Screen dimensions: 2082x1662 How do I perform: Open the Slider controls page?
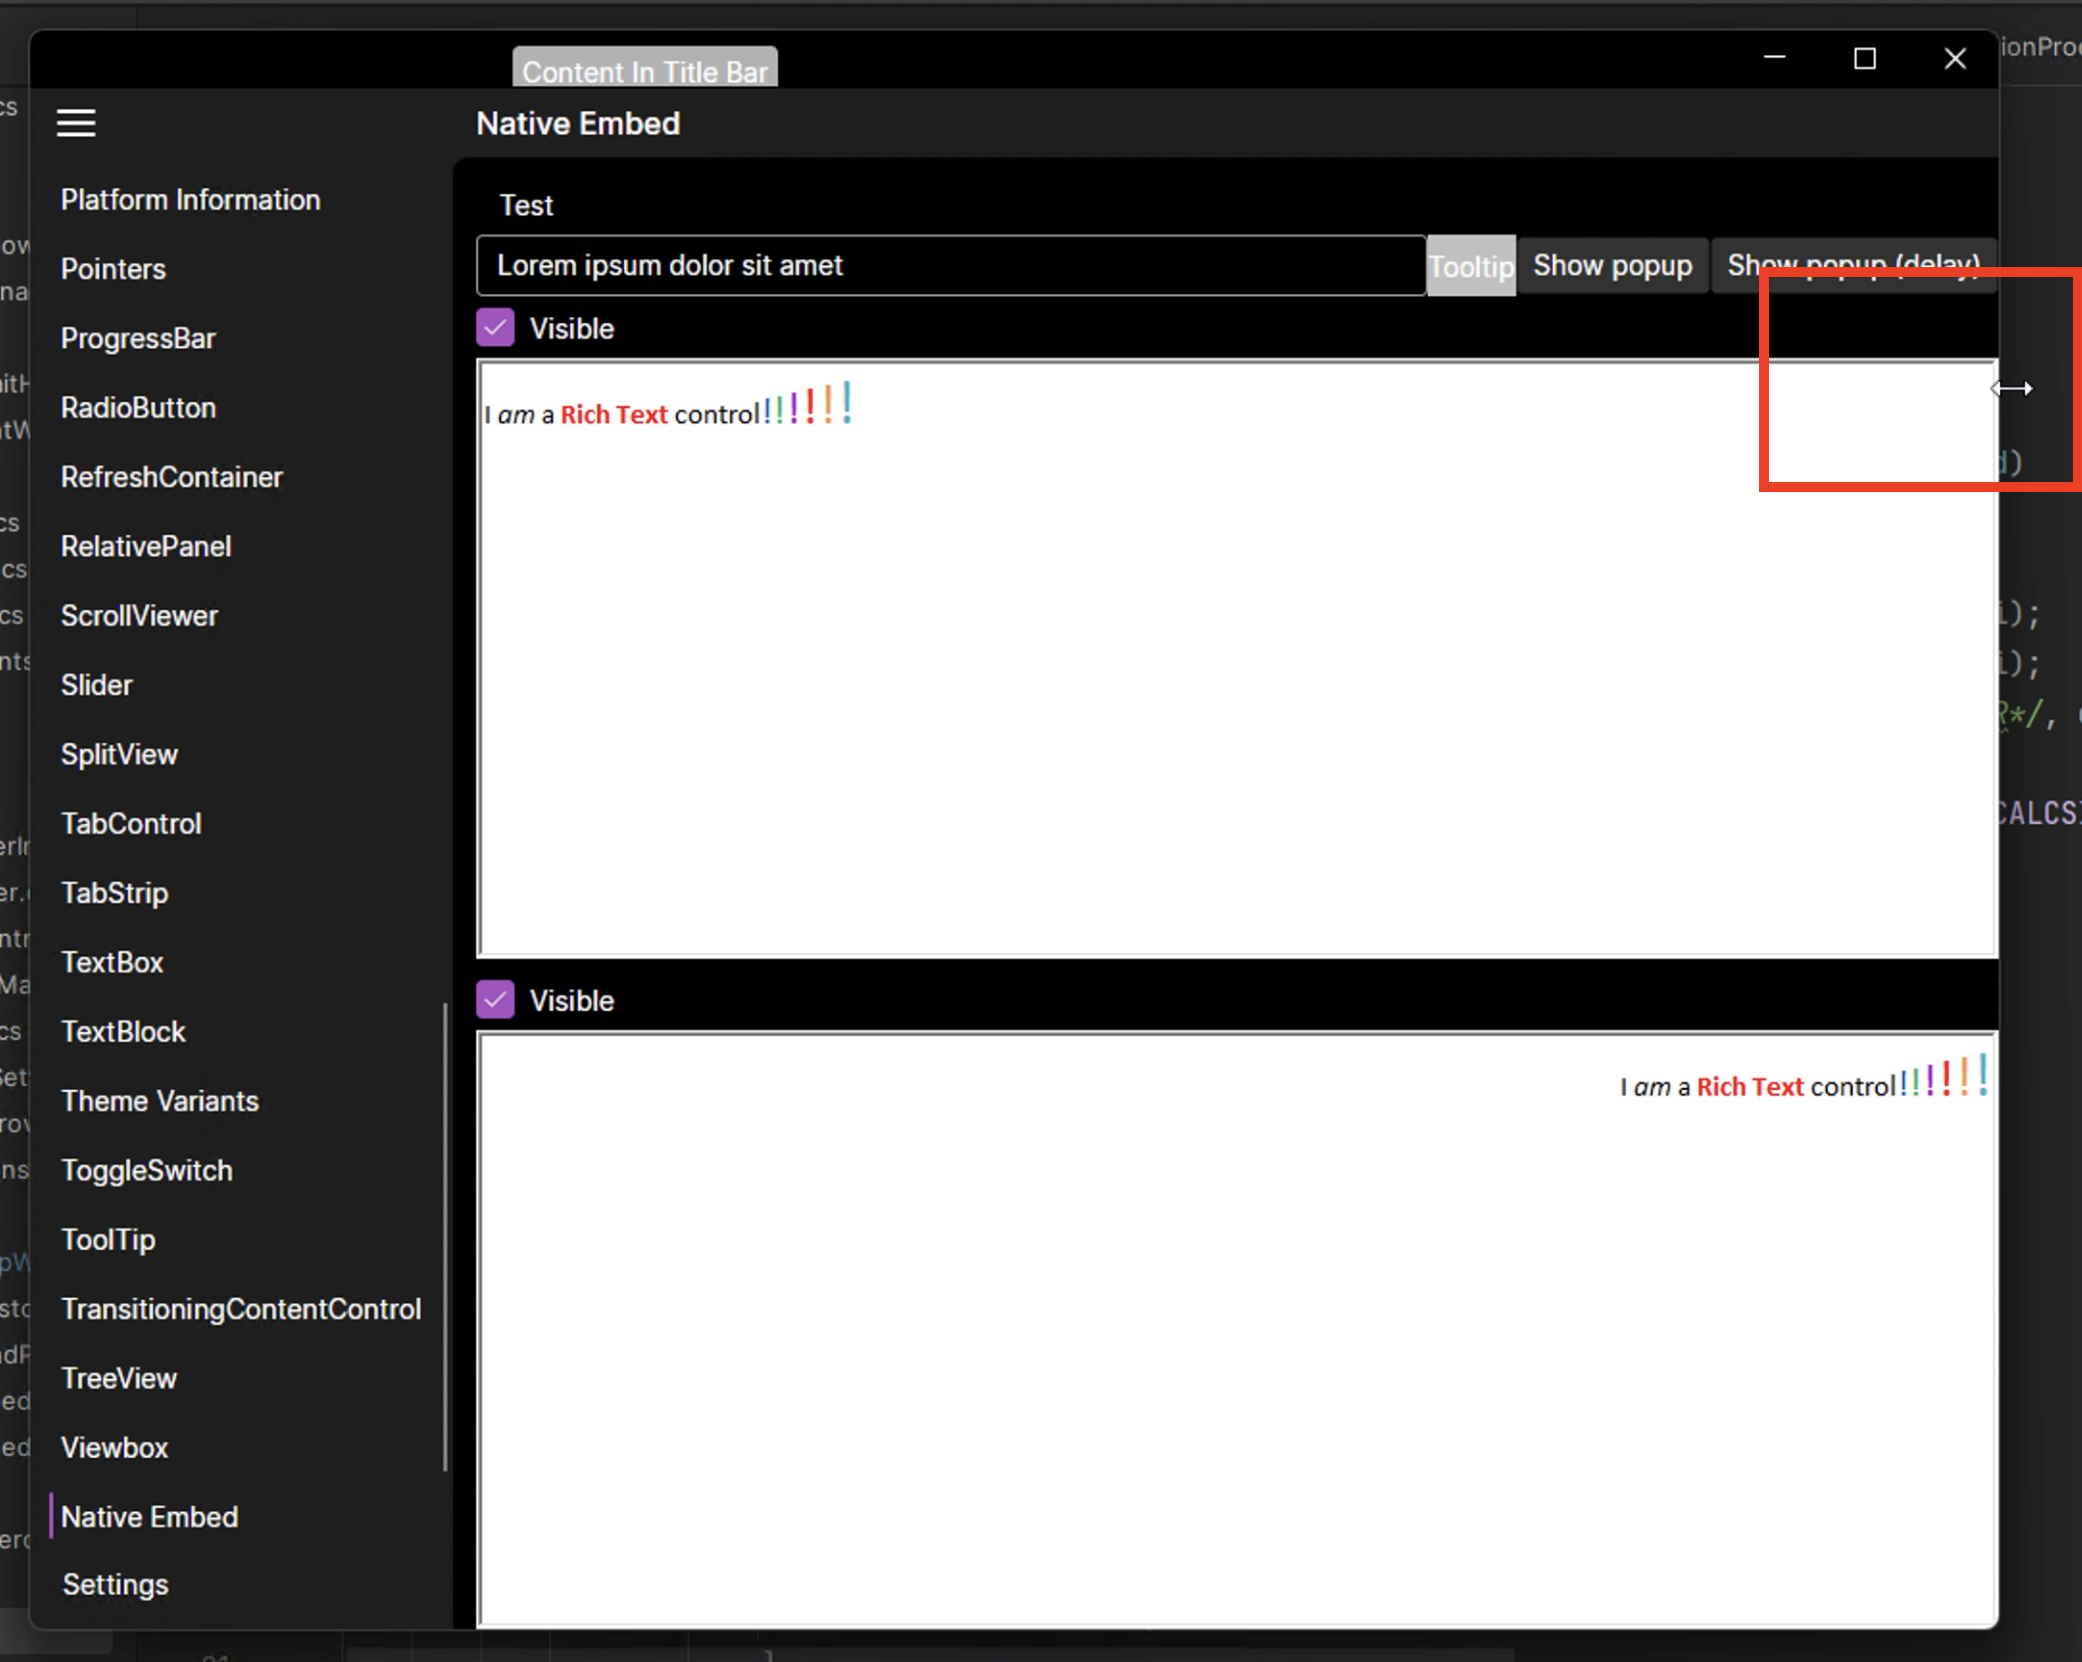(x=96, y=684)
